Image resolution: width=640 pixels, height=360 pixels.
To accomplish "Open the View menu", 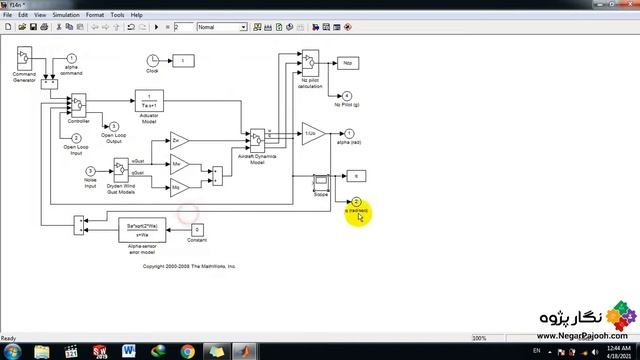I will [x=40, y=15].
